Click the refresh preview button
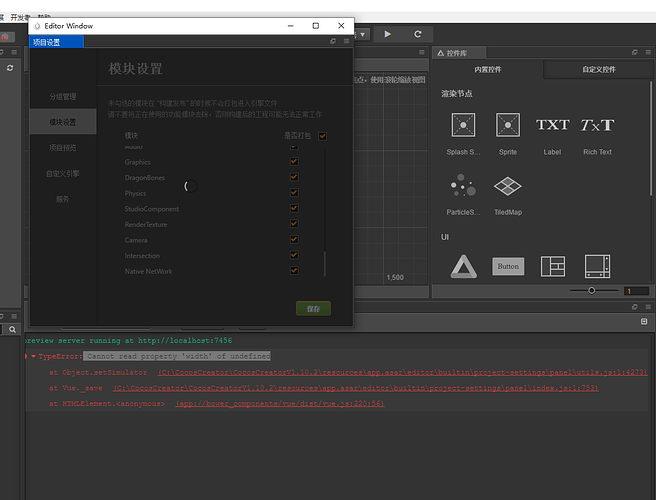656x500 pixels. (417, 34)
